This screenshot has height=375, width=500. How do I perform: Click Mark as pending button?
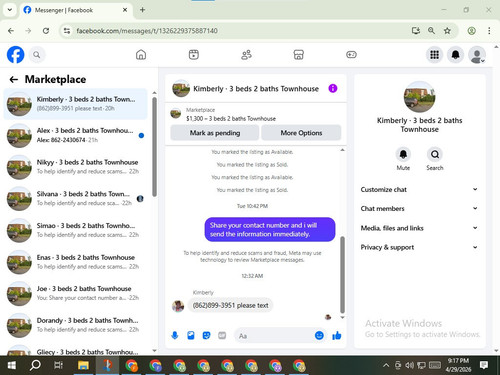pos(215,133)
